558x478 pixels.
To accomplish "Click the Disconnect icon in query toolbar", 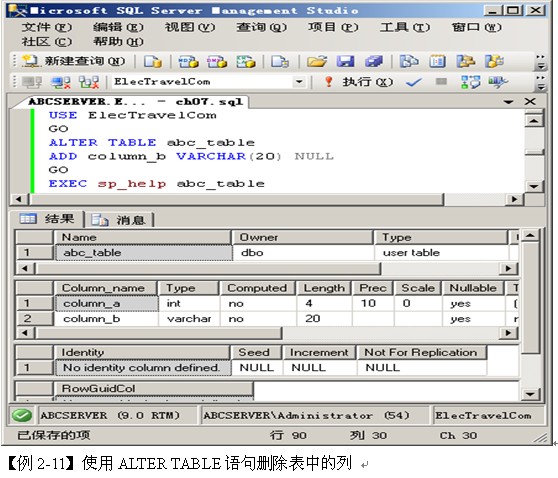I will (x=60, y=82).
